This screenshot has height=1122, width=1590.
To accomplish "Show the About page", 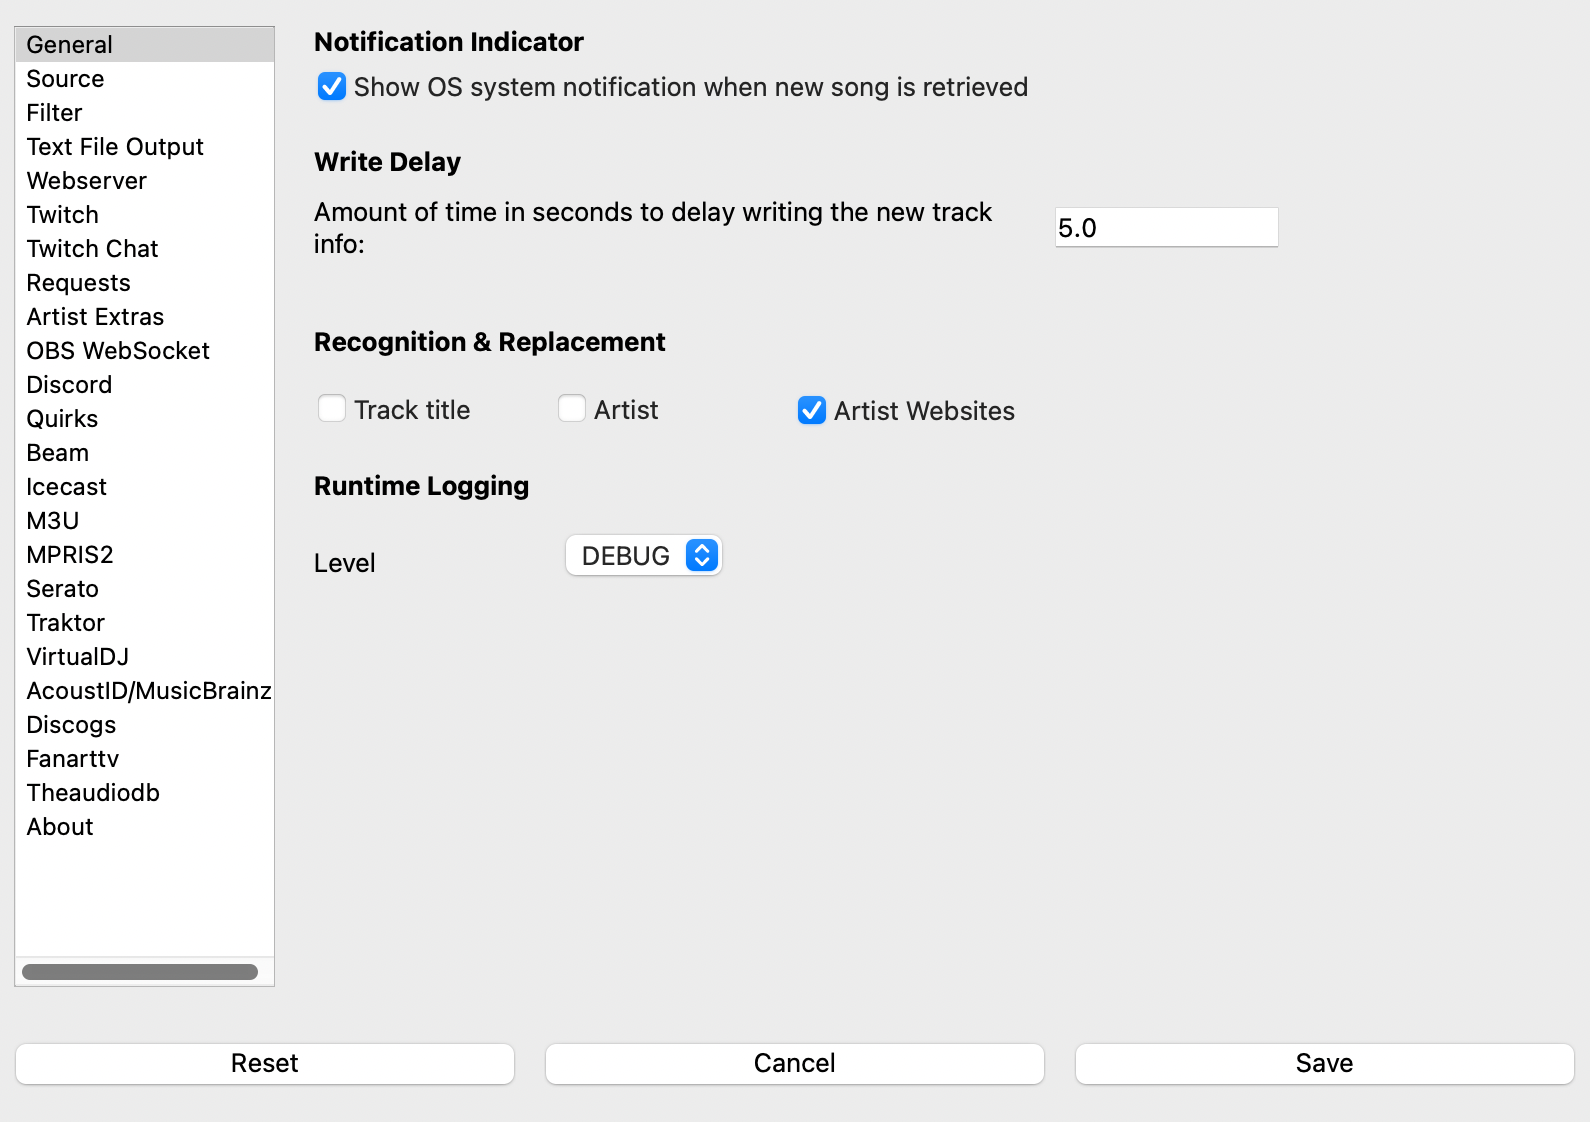I will point(60,827).
